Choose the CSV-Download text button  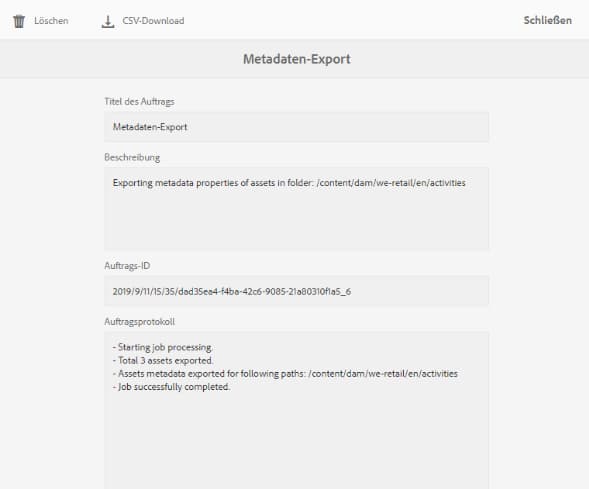pyautogui.click(x=153, y=21)
